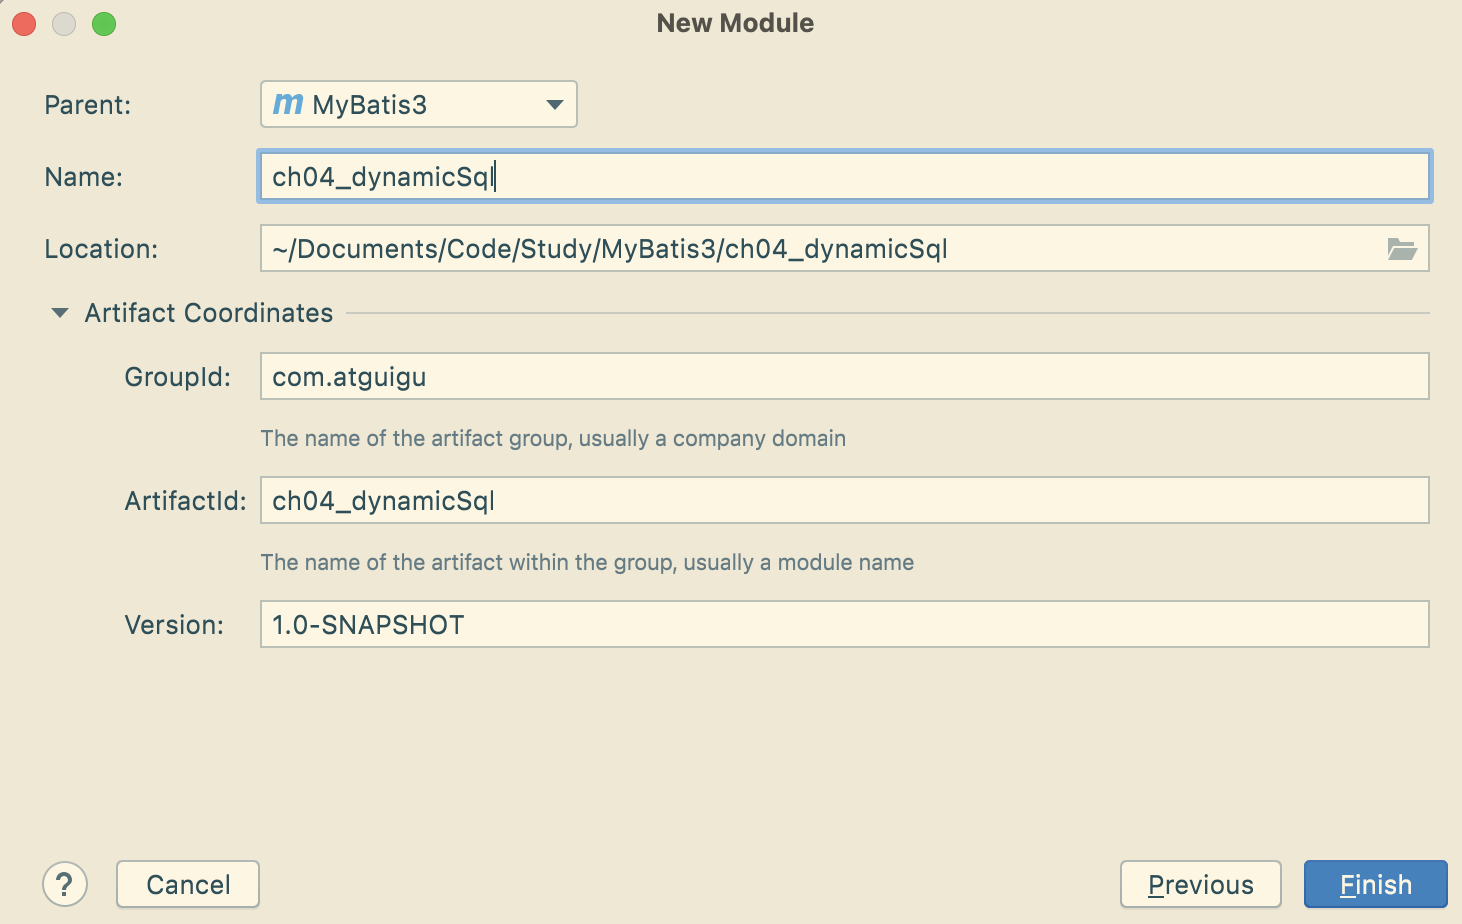Edit the GroupId field

tap(844, 377)
